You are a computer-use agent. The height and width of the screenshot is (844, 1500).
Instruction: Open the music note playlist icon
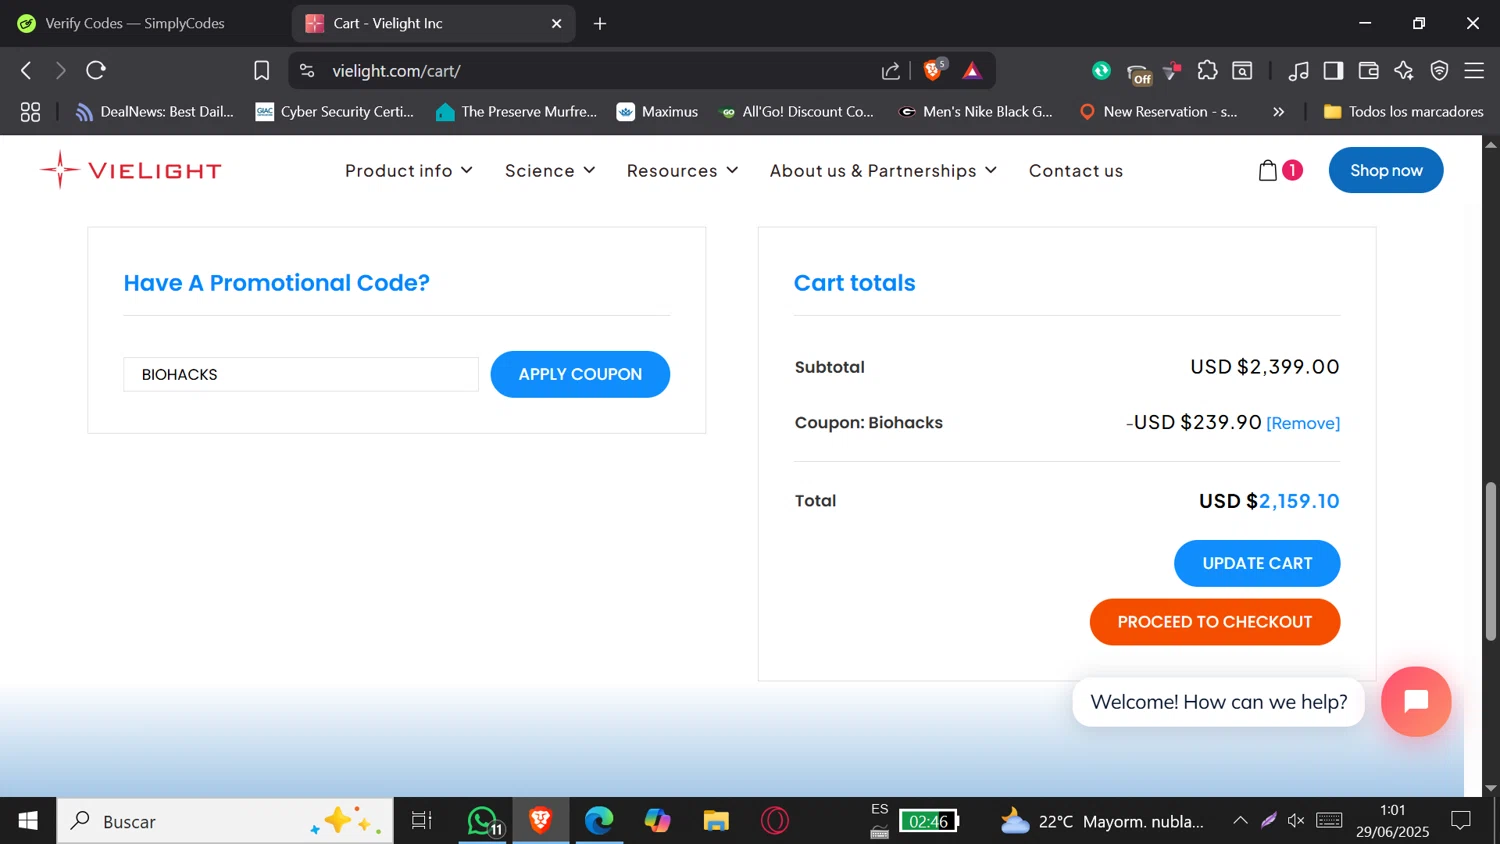click(x=1298, y=70)
